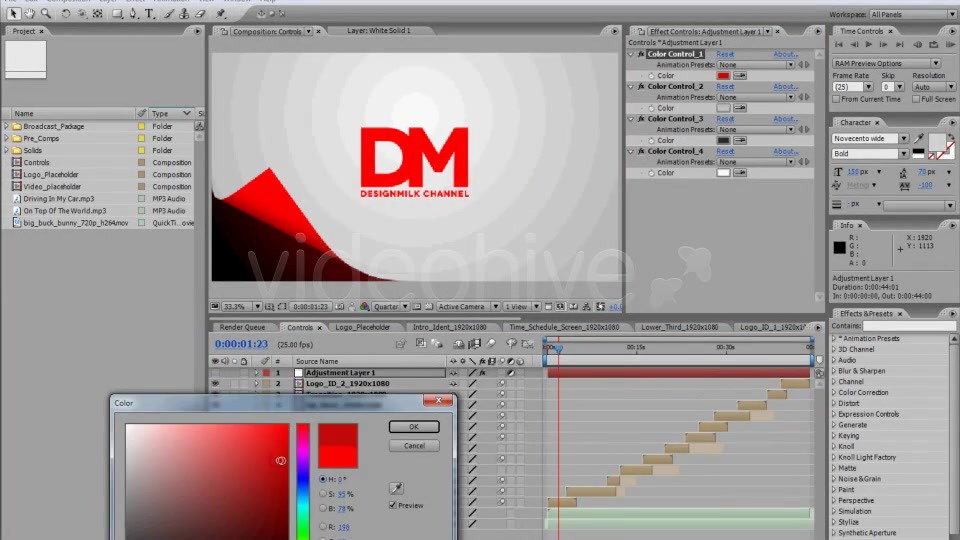
Task: Select the Puppet Pin tool
Action: click(x=221, y=13)
